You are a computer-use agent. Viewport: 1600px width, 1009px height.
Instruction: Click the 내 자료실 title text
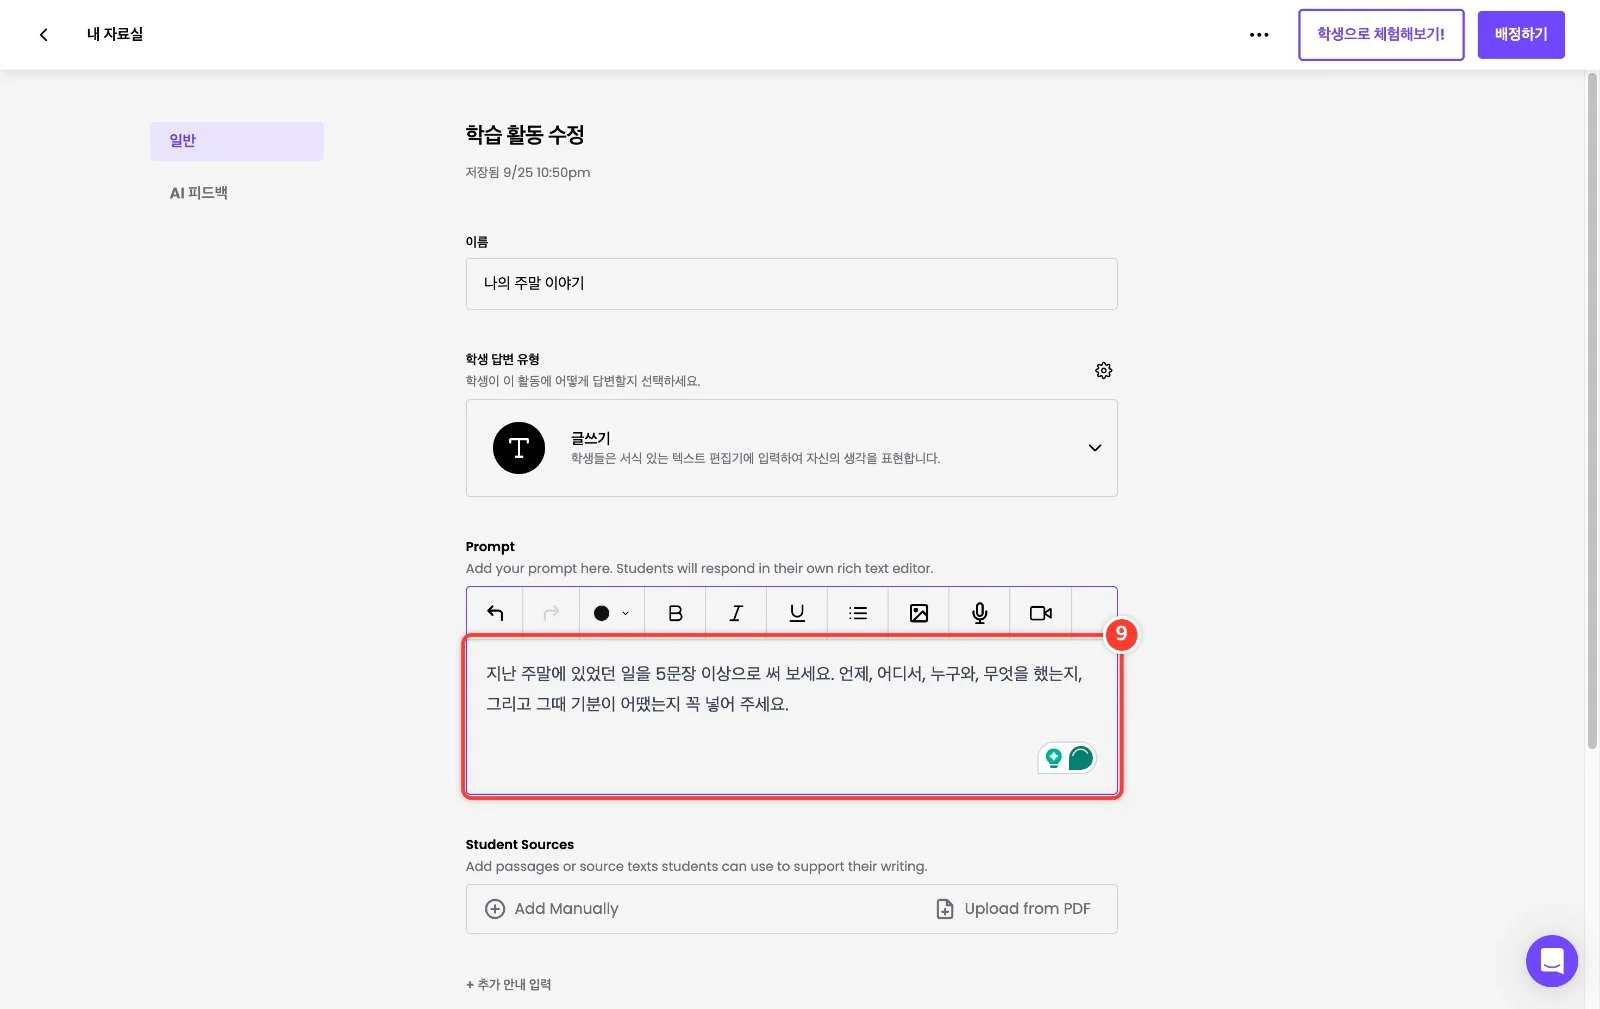coord(115,35)
